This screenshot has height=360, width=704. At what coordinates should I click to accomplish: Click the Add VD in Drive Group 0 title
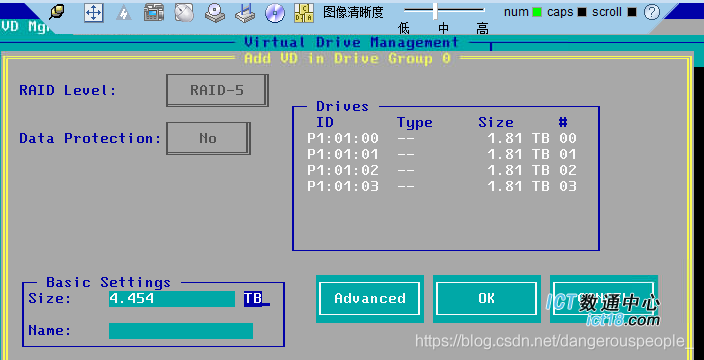[x=347, y=58]
